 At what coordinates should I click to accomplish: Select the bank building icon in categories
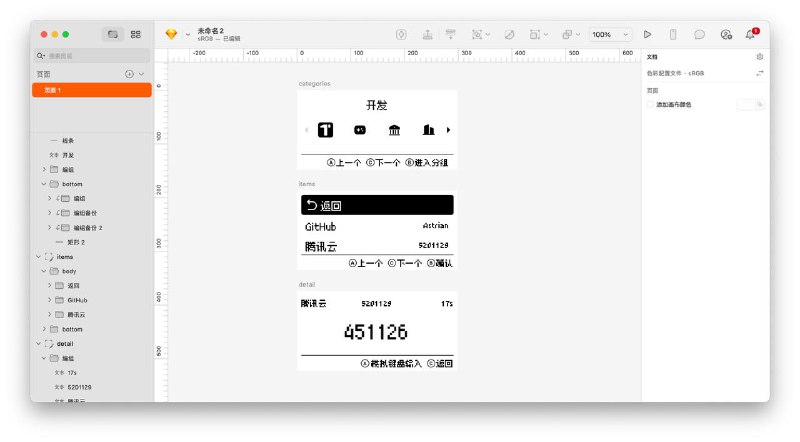pyautogui.click(x=394, y=130)
